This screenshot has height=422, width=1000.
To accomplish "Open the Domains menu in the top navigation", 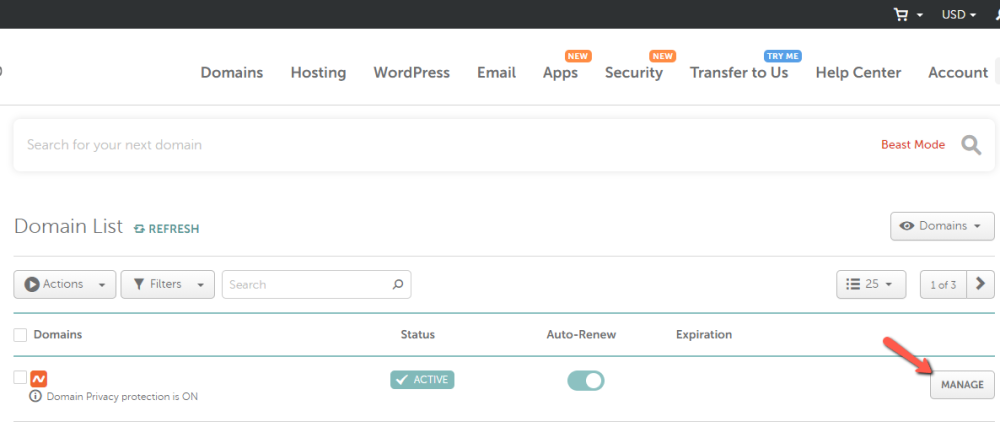I will [232, 73].
